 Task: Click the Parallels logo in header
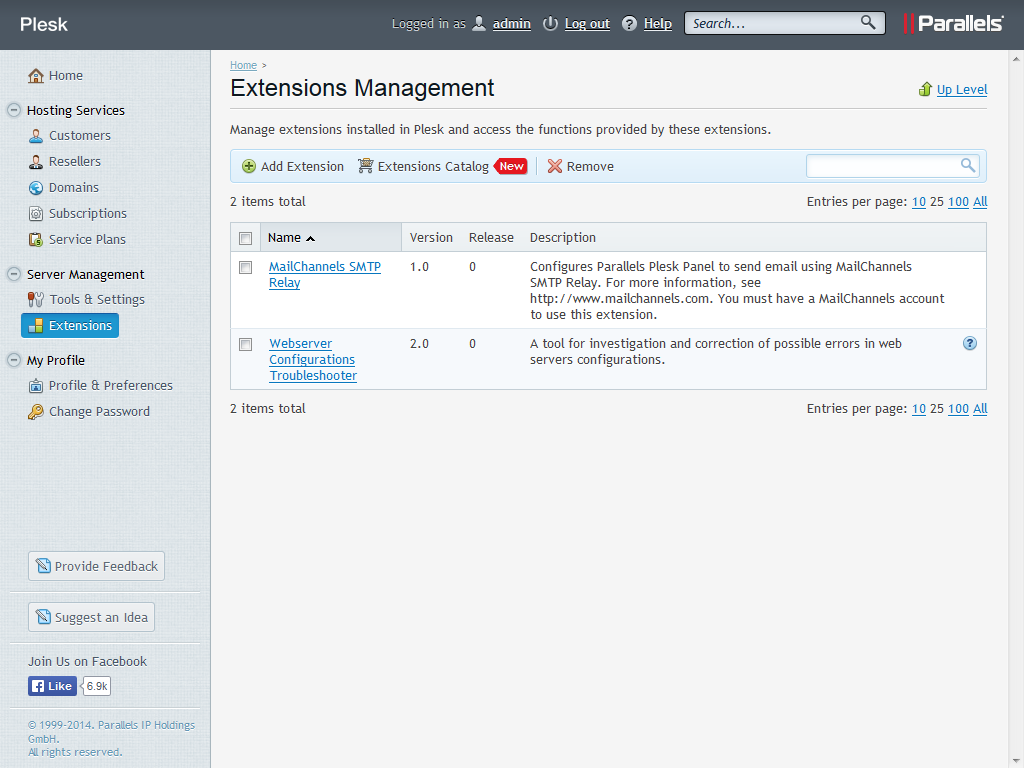(x=953, y=24)
